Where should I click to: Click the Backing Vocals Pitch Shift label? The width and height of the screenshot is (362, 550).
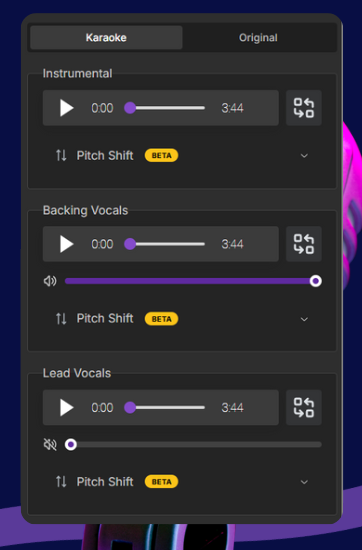(105, 318)
